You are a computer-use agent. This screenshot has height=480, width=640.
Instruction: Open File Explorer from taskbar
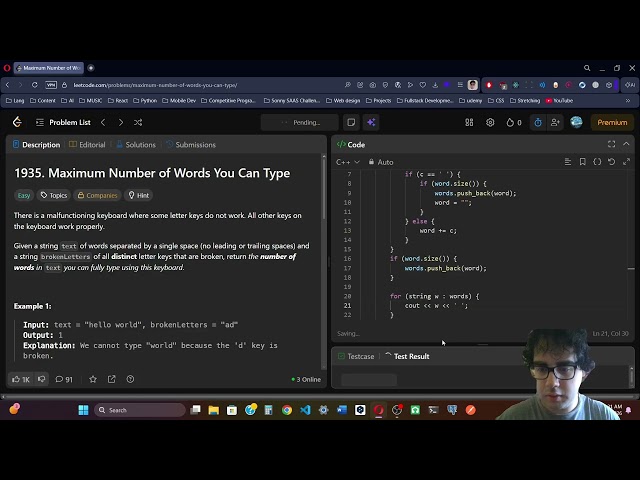(213, 410)
